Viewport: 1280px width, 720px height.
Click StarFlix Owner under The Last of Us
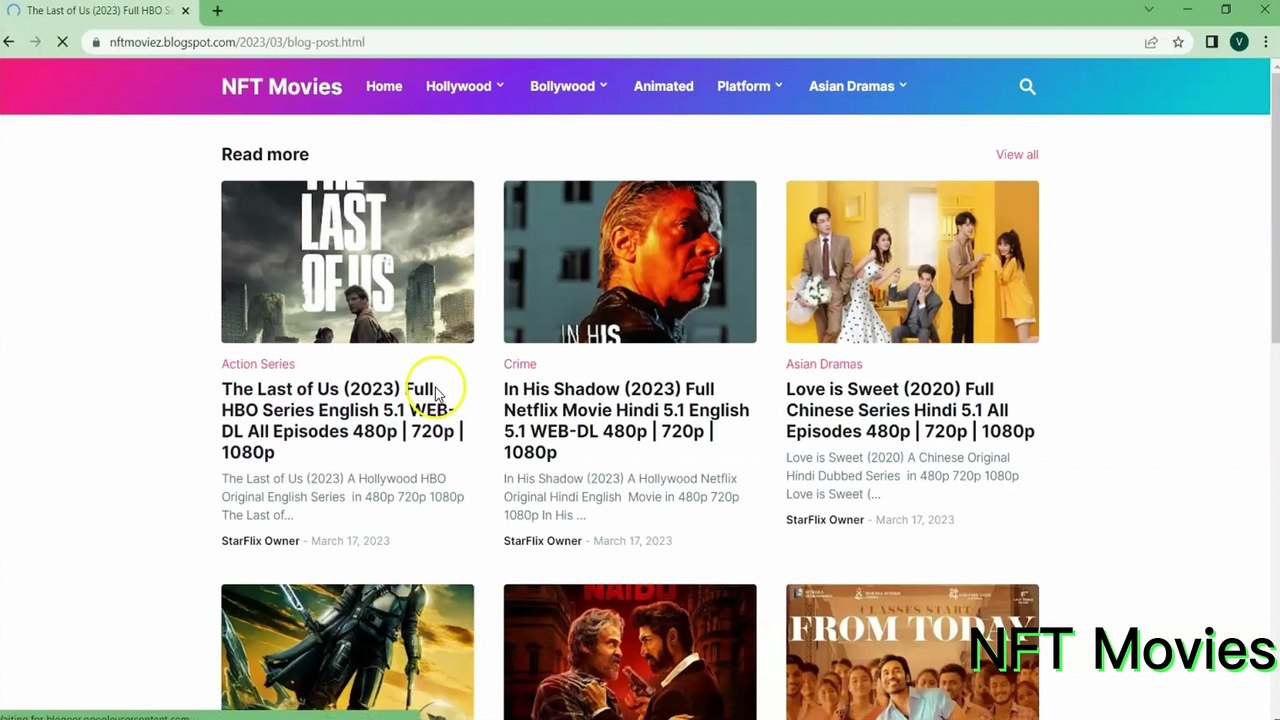click(x=260, y=541)
